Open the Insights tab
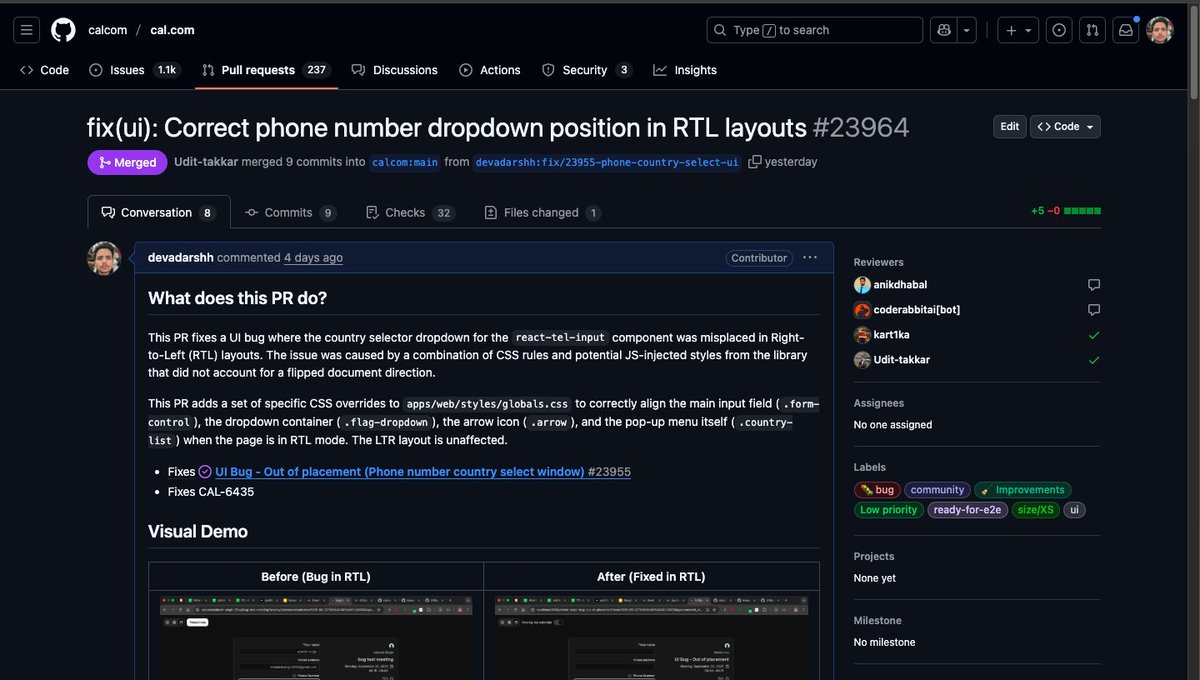 point(685,70)
